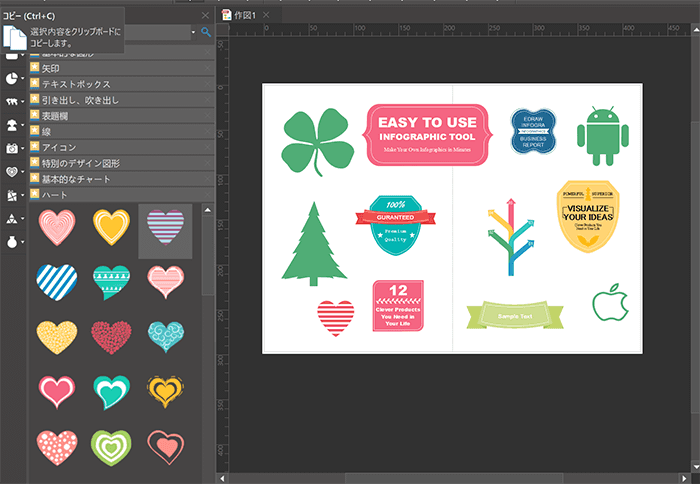This screenshot has width=700, height=484.
Task: Select the pink 12 Clever Products label
Action: [398, 306]
